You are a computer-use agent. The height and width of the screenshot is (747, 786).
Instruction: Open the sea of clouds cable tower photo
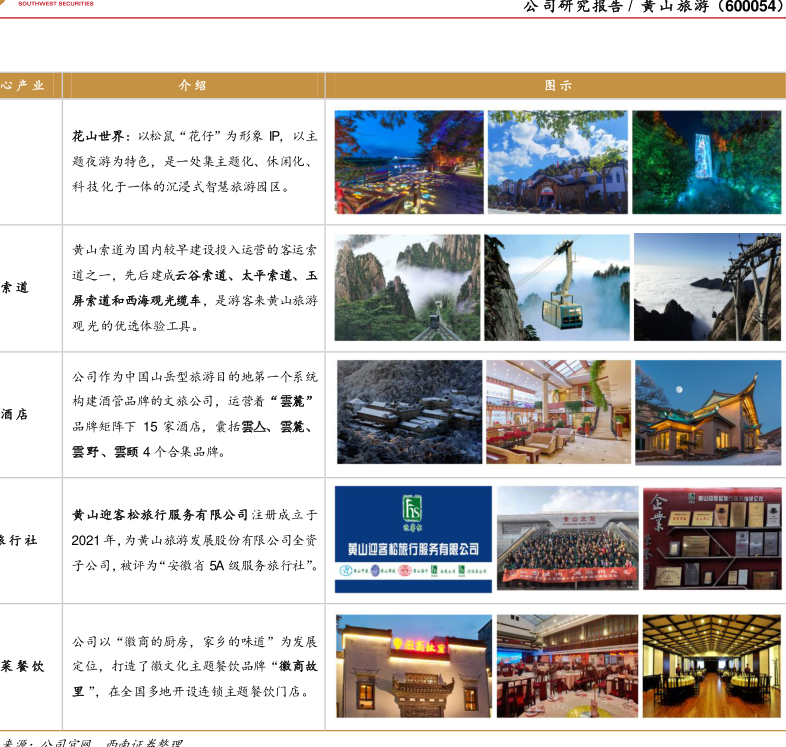707,287
